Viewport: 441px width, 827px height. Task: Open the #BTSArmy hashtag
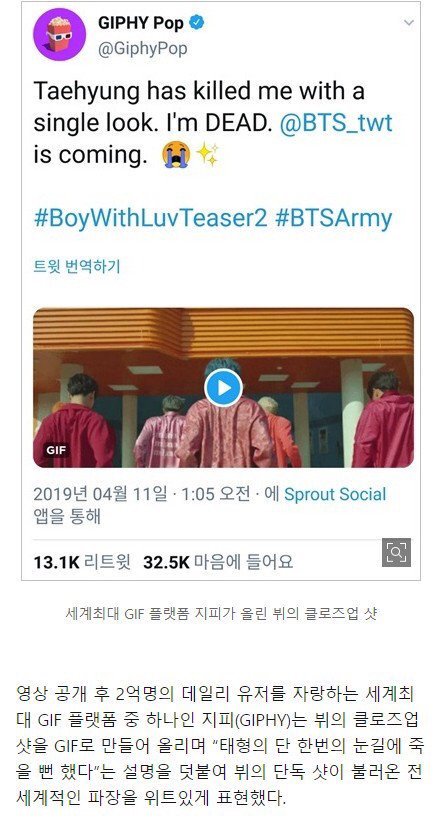click(x=333, y=218)
